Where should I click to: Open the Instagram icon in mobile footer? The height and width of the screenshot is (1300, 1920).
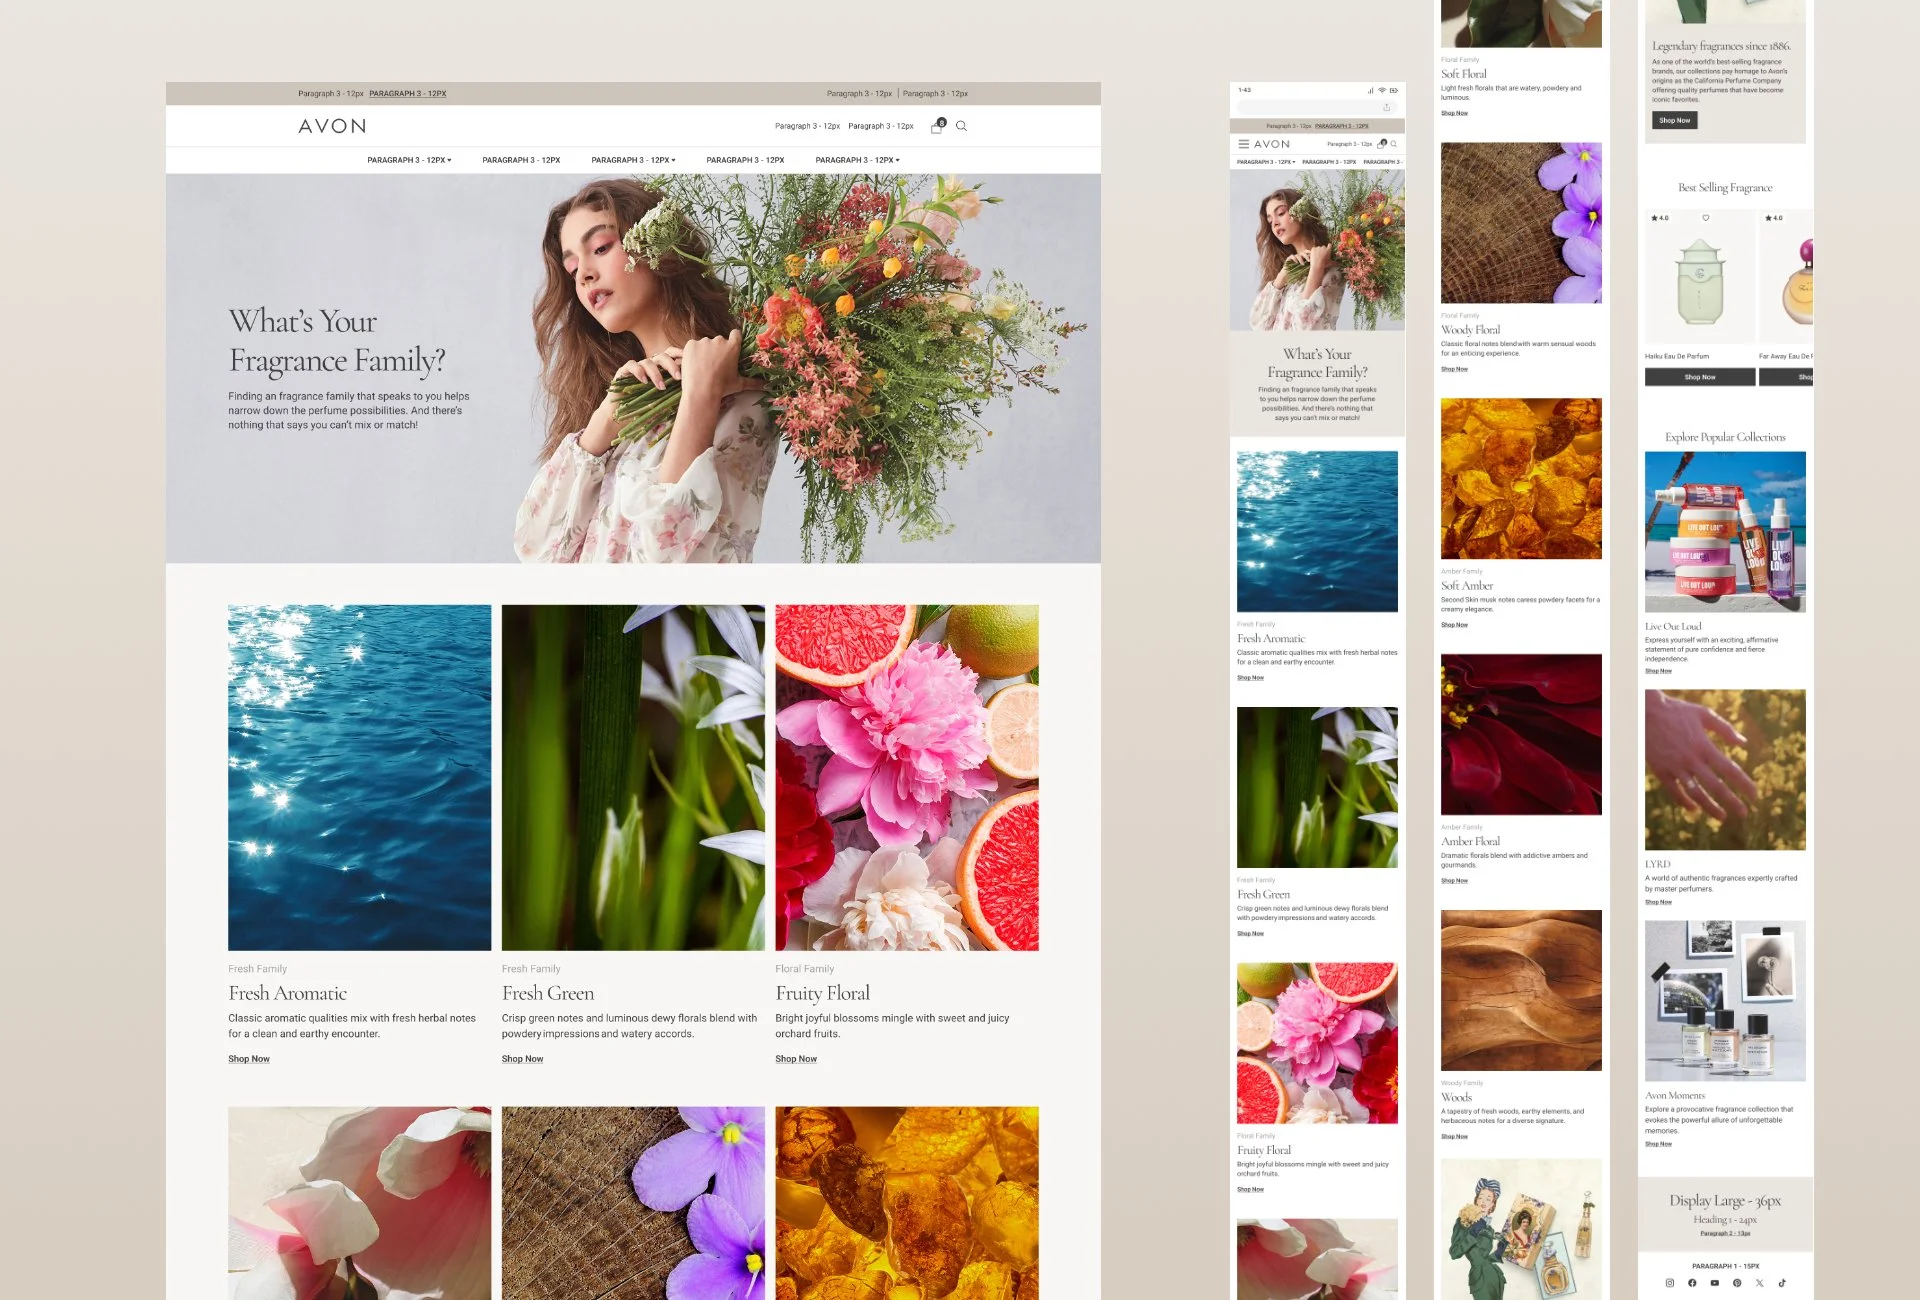coord(1669,1283)
